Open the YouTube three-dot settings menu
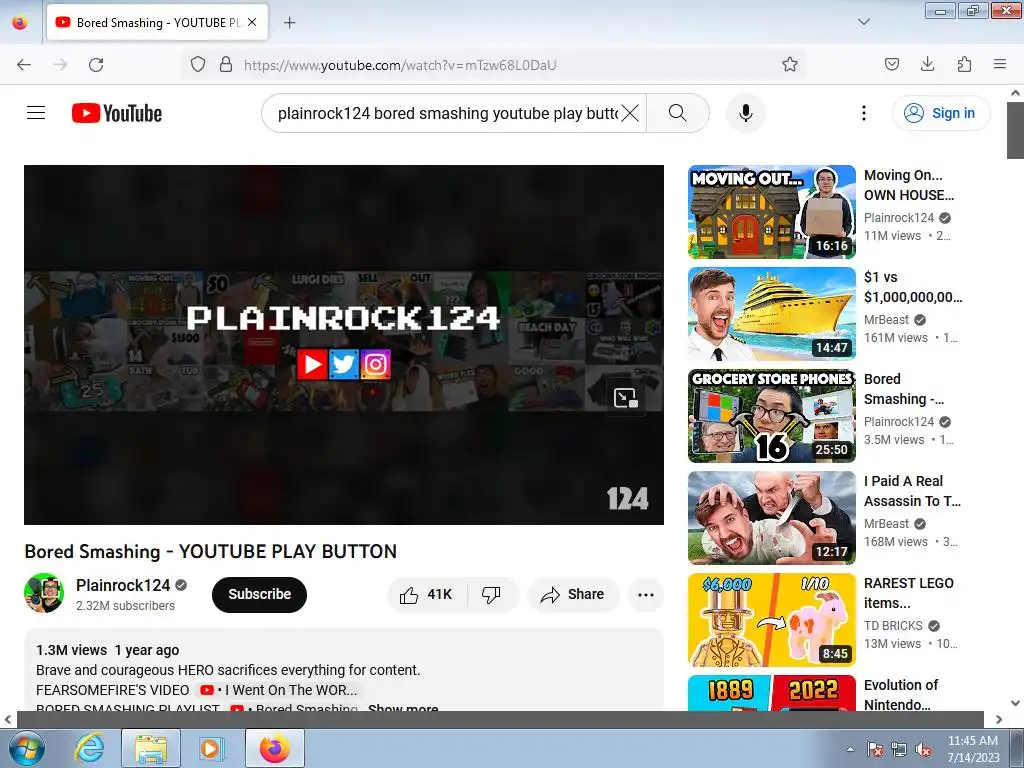This screenshot has height=768, width=1024. (x=863, y=113)
